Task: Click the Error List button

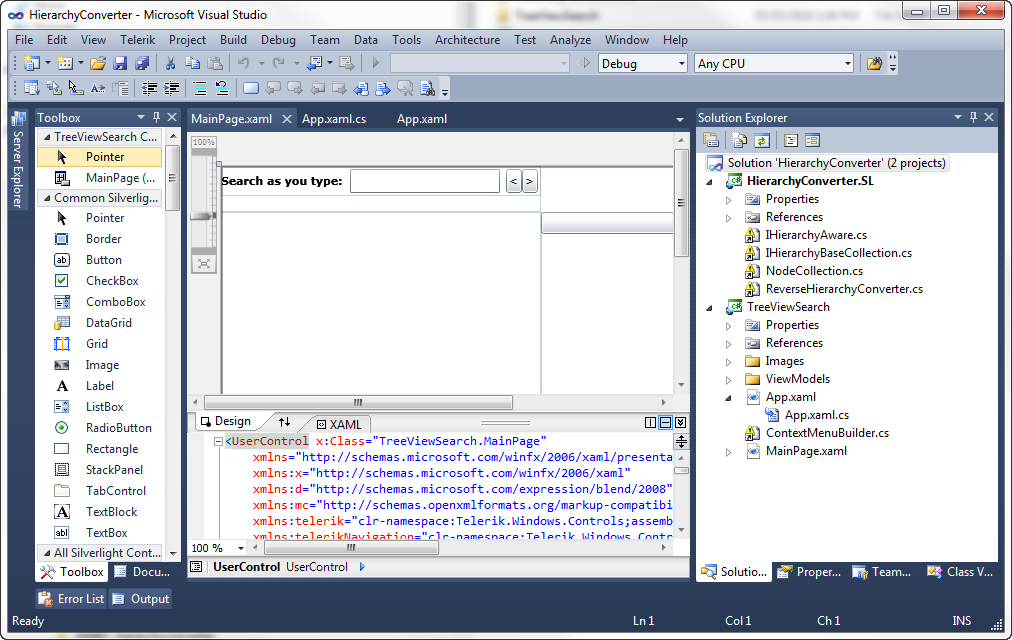Action: (x=72, y=599)
